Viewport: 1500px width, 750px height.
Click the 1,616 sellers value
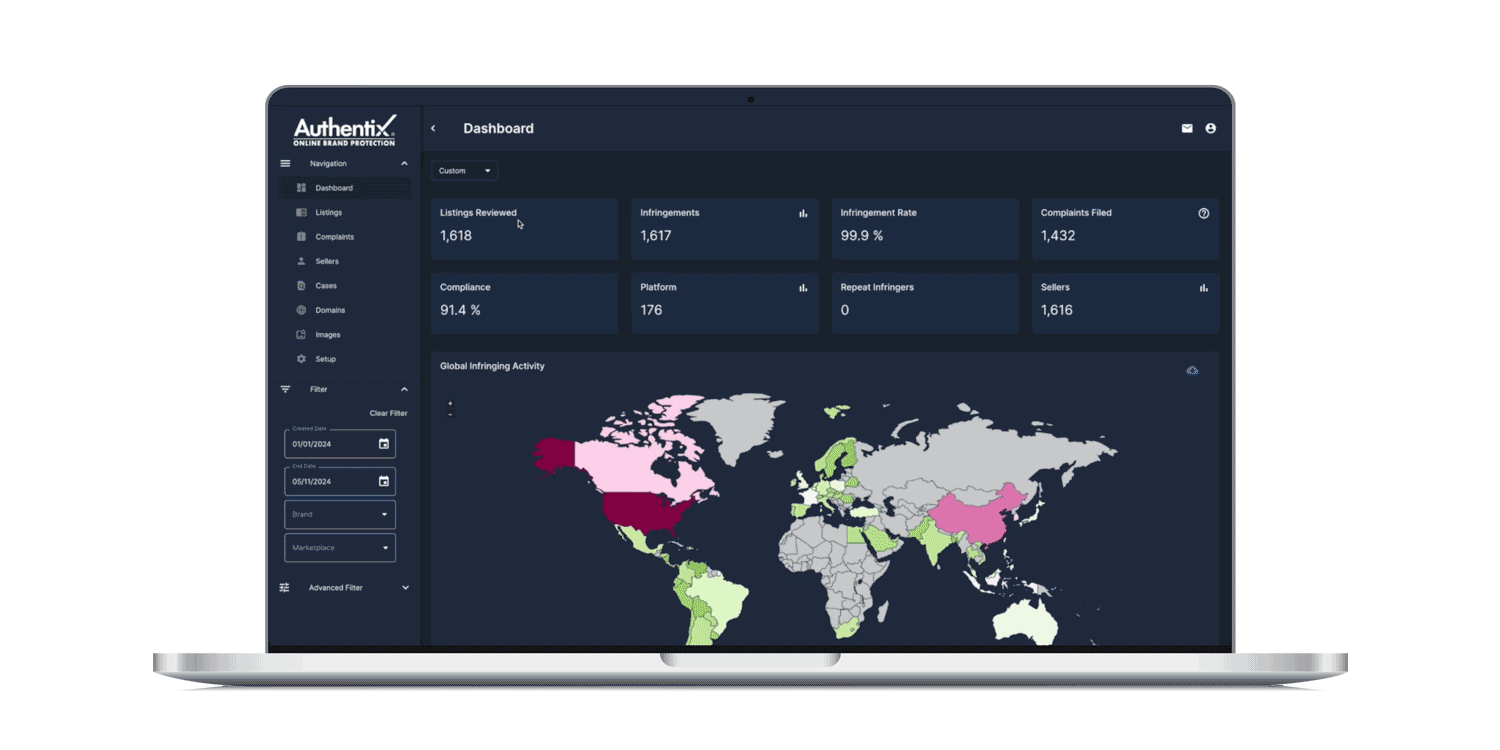pyautogui.click(x=1057, y=310)
